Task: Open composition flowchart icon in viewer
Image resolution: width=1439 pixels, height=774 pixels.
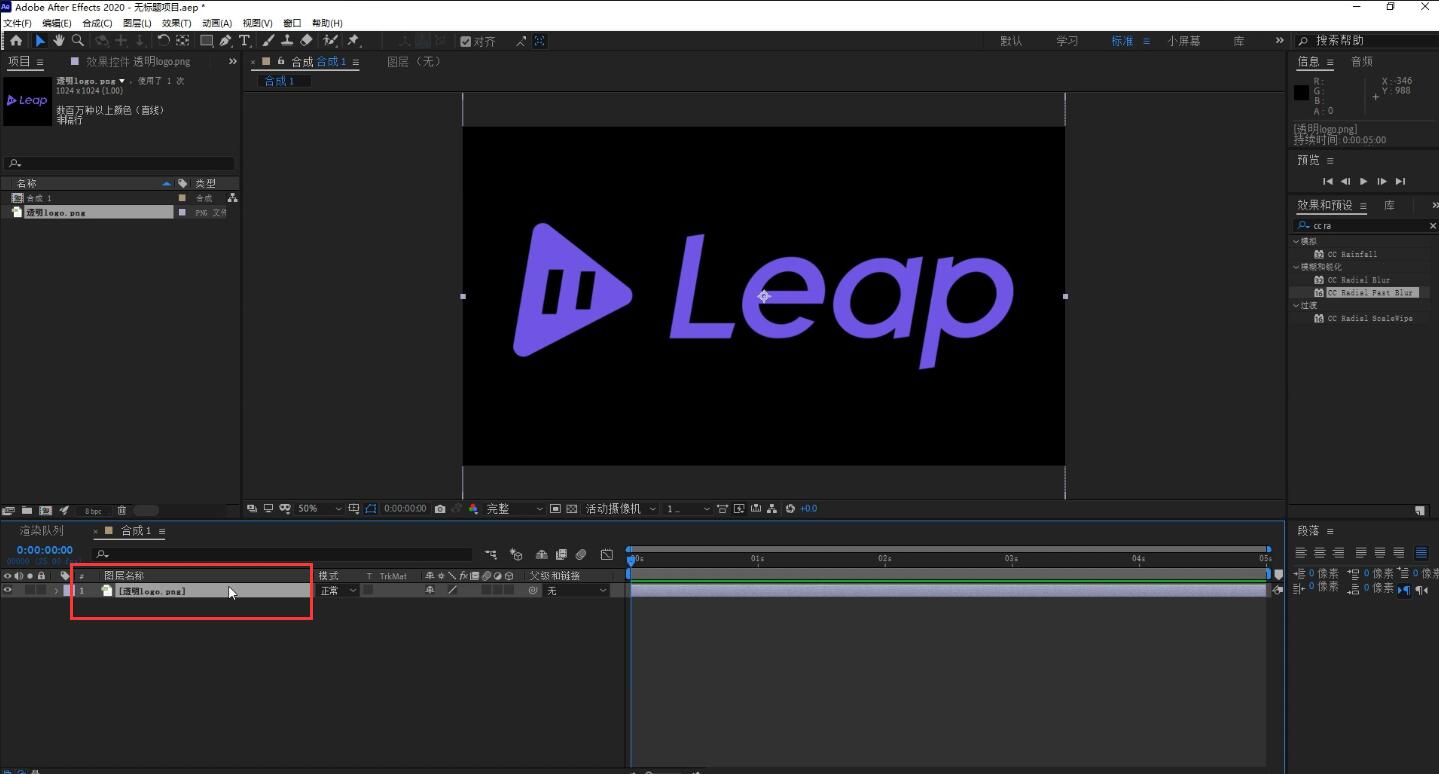Action: pyautogui.click(x=773, y=509)
